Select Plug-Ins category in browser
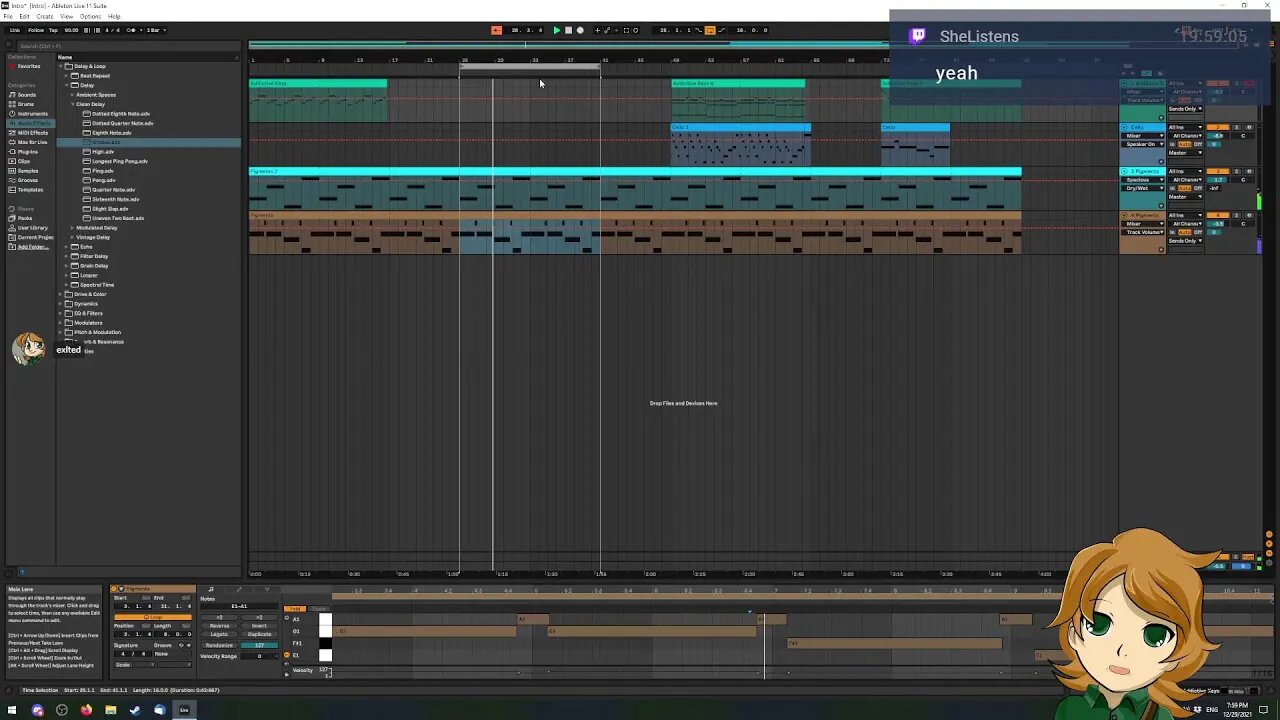The width and height of the screenshot is (1280, 720). pos(28,151)
